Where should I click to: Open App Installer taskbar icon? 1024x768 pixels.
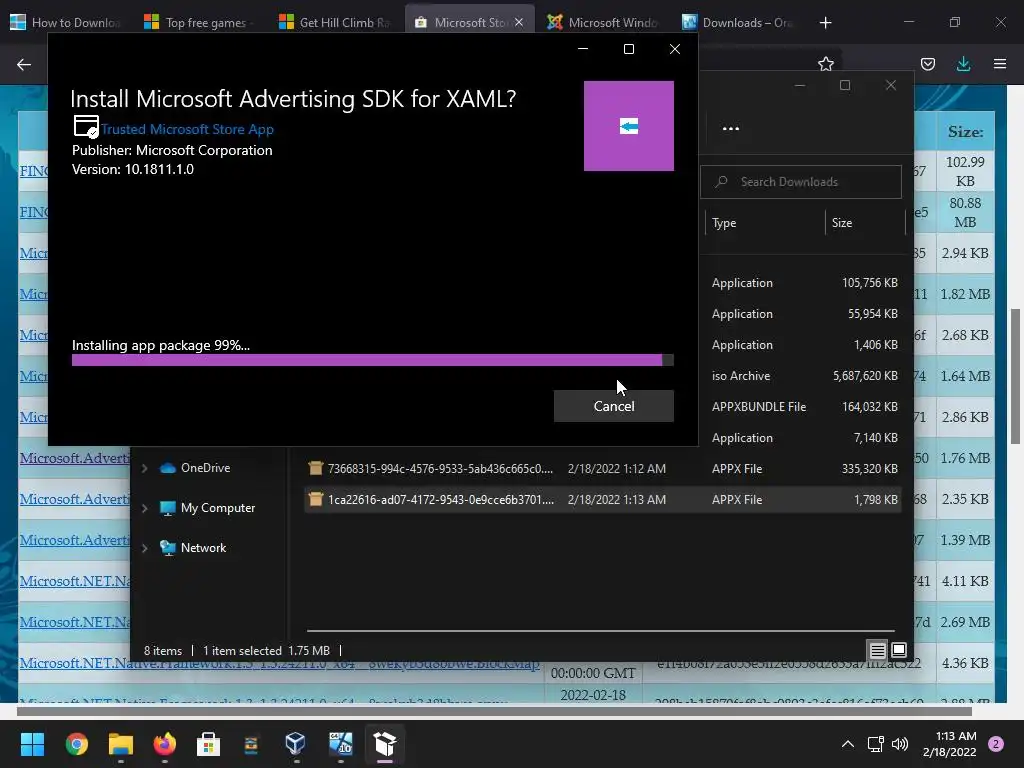click(x=385, y=744)
